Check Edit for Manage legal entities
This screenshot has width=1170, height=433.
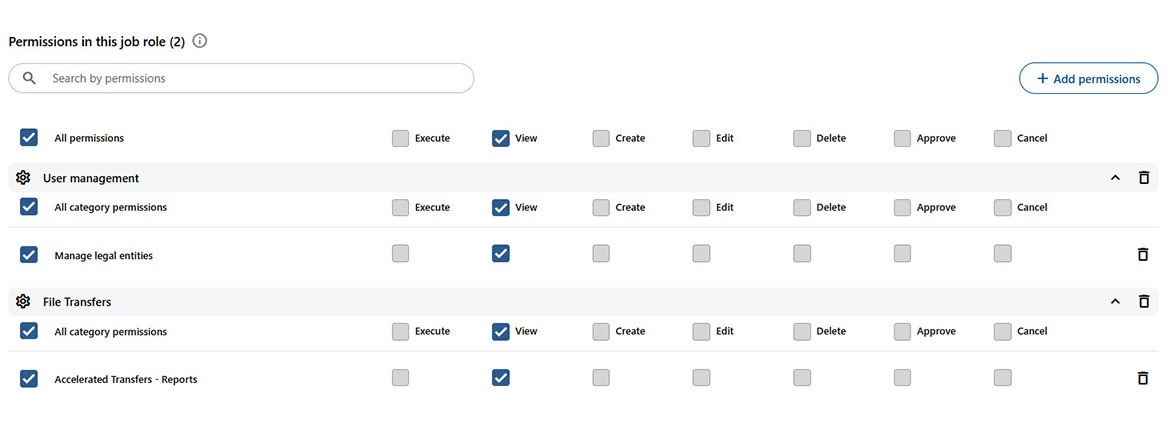[702, 254]
